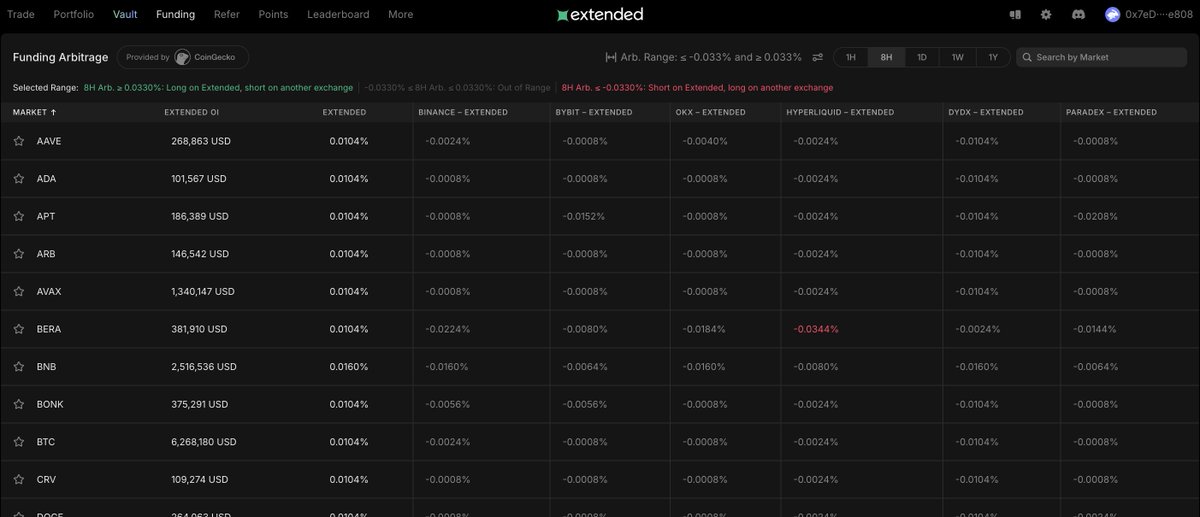Favorite the CRV market star
Viewport: 1200px width, 517px height.
(18, 479)
